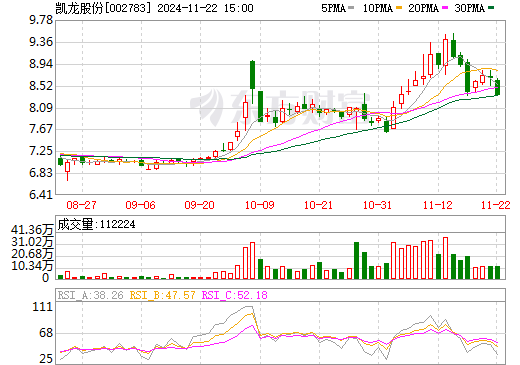Click the 7.25 price axis label

click(41, 151)
